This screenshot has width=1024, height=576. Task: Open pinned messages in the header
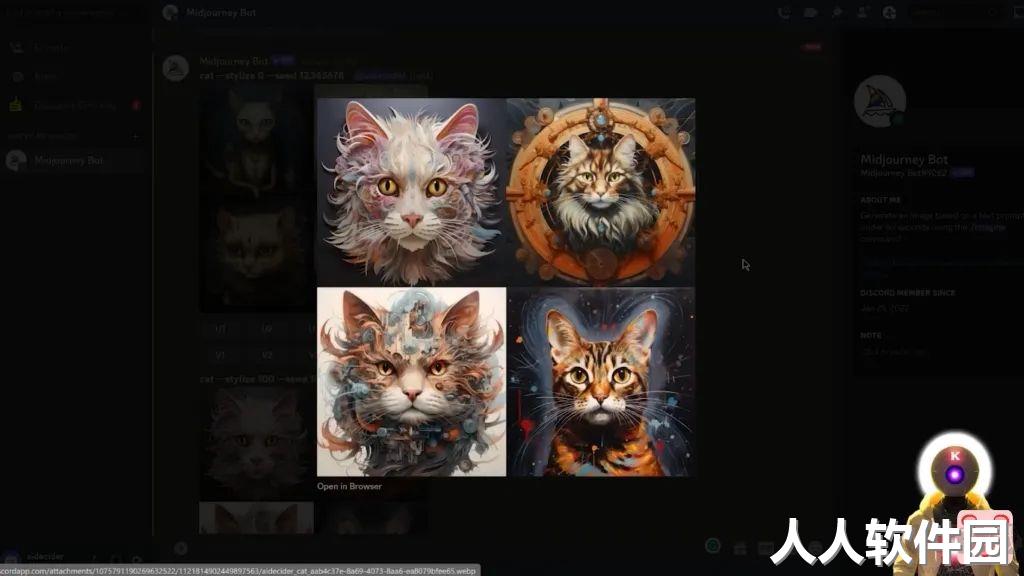point(837,12)
